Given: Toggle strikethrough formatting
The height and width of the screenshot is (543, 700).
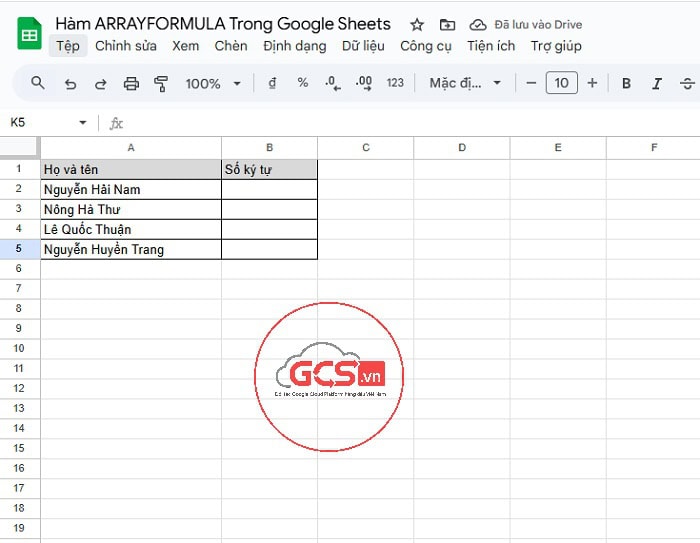Looking at the screenshot, I should 687,83.
